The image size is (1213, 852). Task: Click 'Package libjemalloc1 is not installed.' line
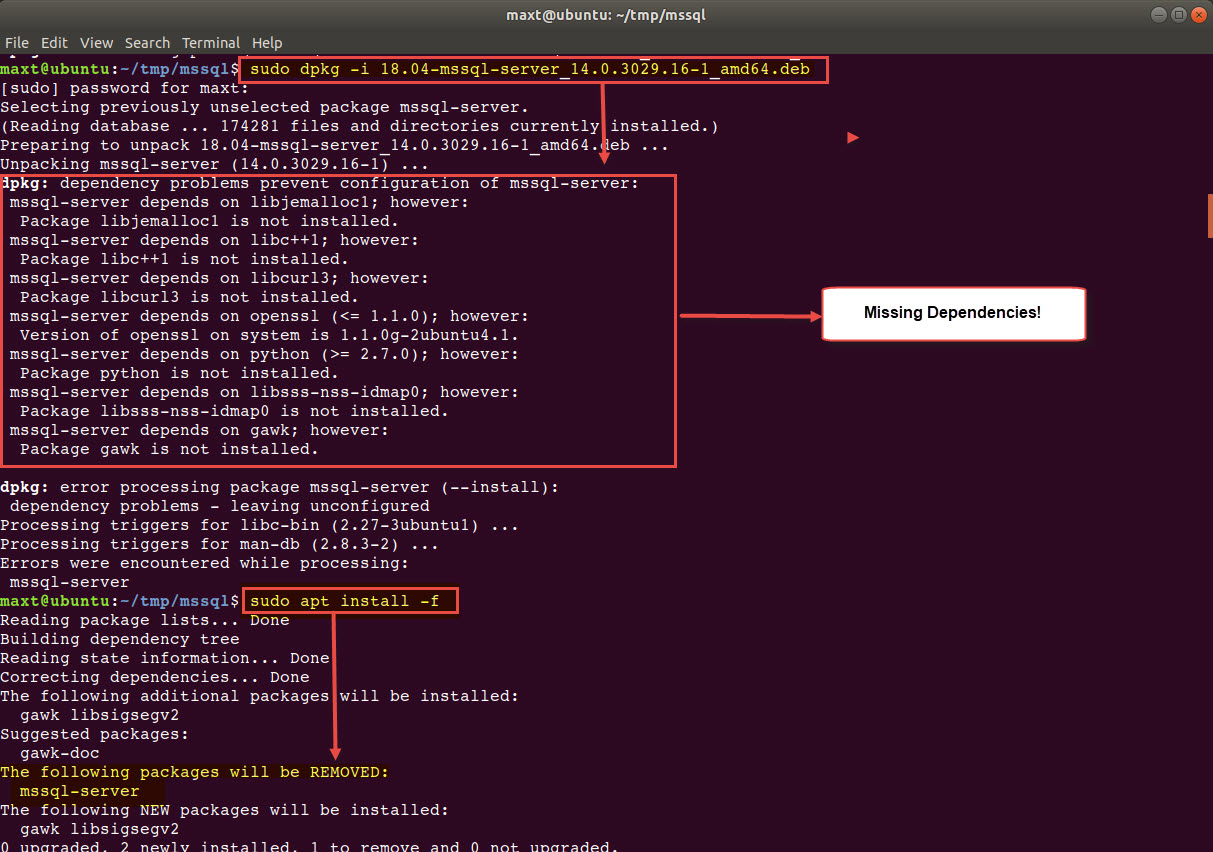pyautogui.click(x=209, y=222)
